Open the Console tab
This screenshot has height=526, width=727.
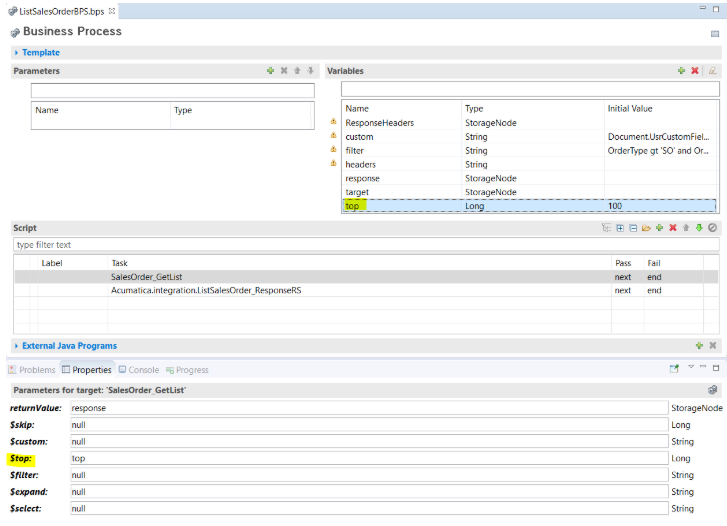point(139,370)
